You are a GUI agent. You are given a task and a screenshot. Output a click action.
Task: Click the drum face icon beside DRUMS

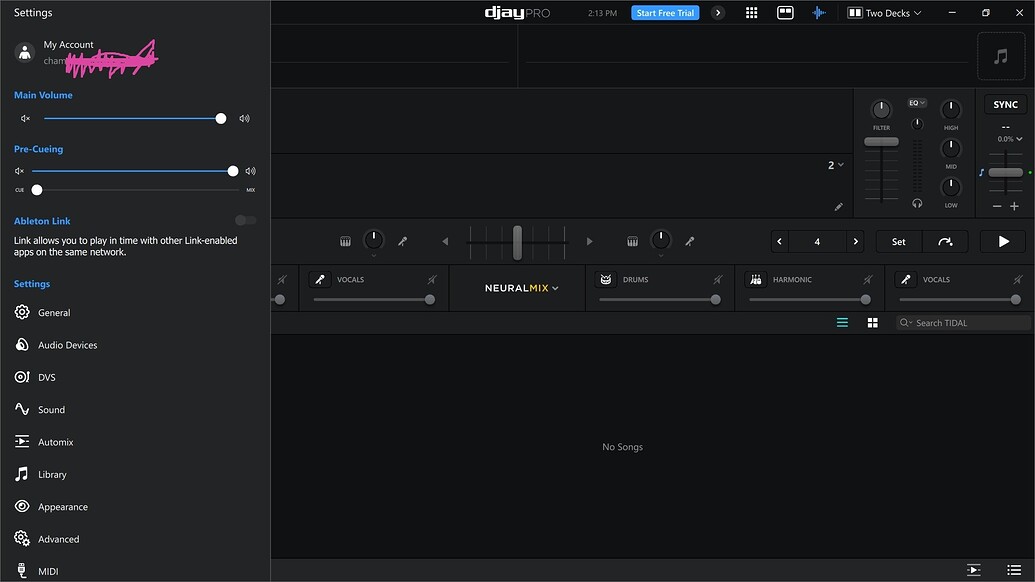604,279
